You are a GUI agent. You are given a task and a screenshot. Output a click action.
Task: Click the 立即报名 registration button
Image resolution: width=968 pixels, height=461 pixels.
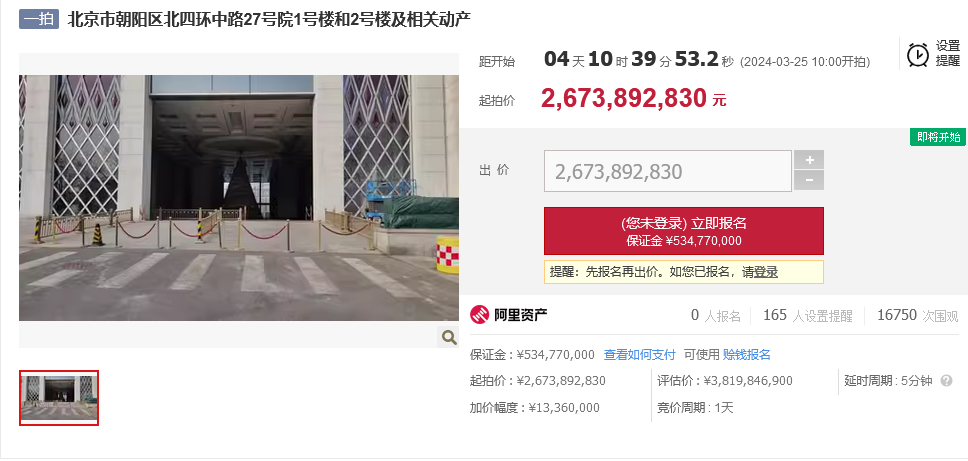pyautogui.click(x=683, y=231)
